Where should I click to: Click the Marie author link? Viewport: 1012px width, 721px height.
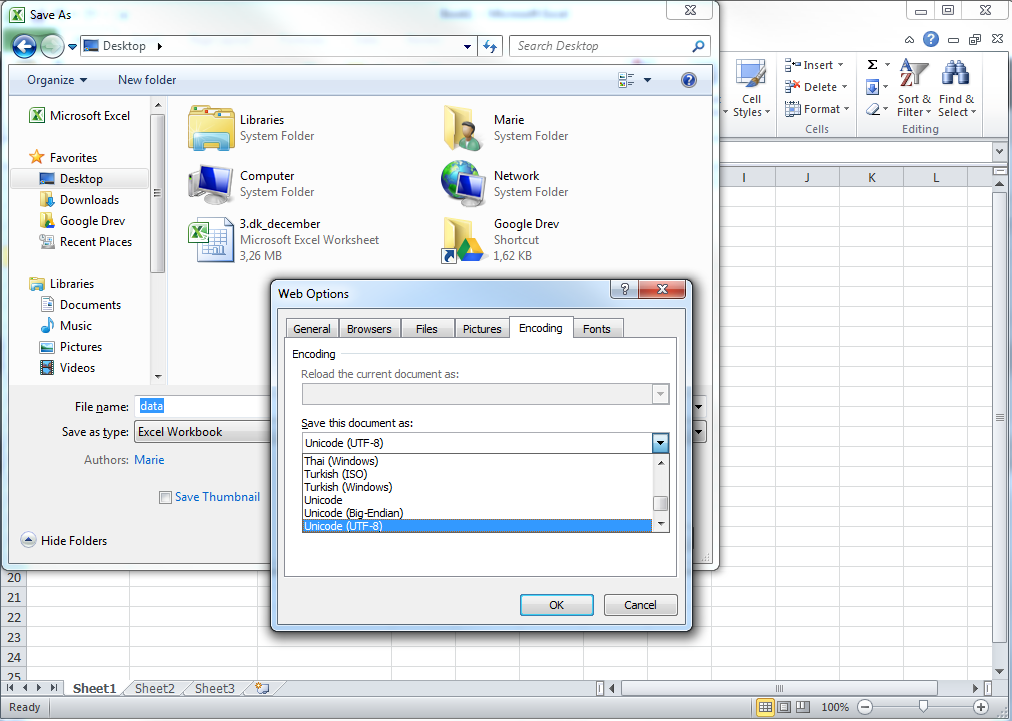coord(149,460)
